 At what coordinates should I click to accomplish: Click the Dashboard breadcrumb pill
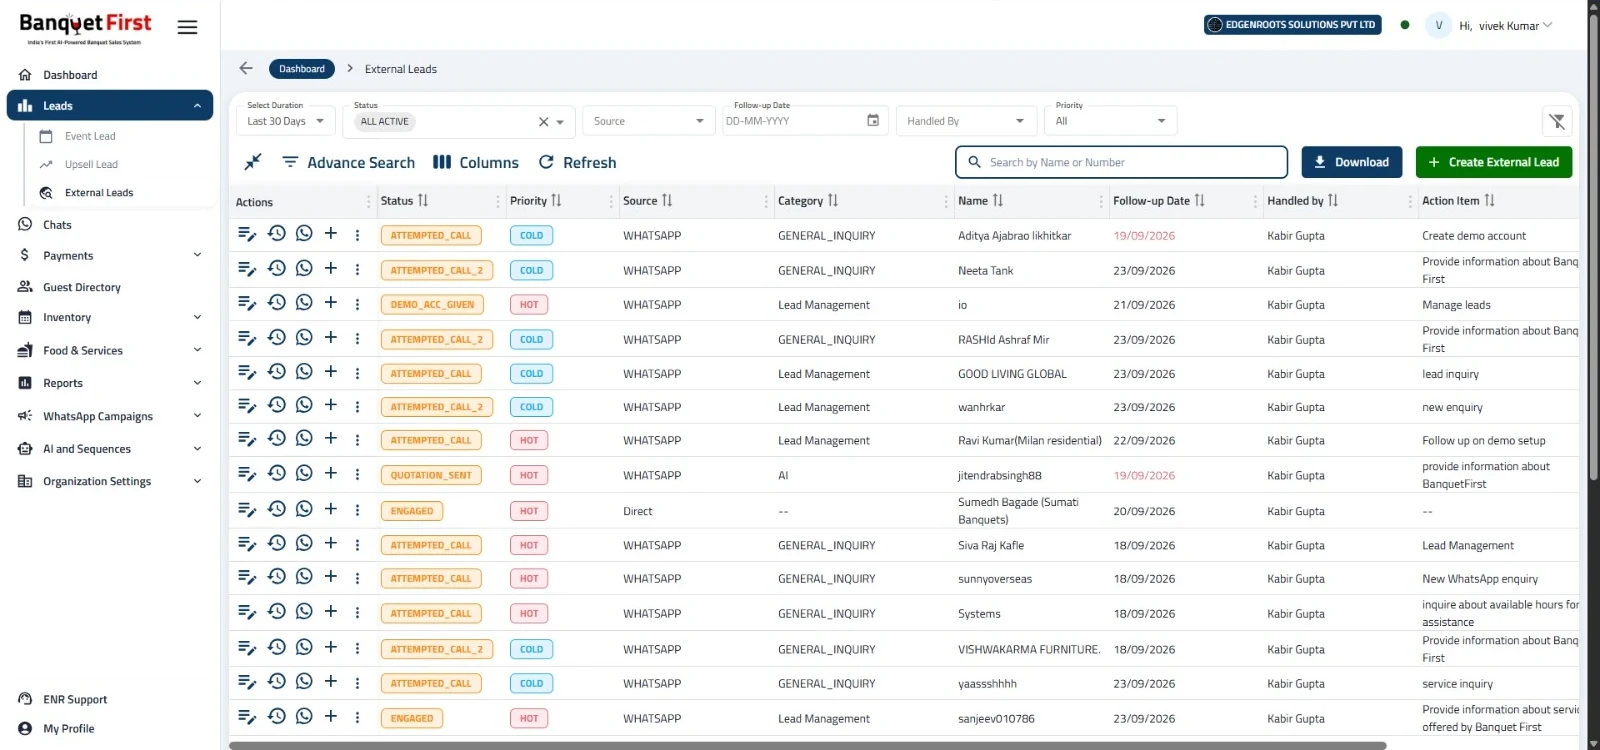pos(302,69)
